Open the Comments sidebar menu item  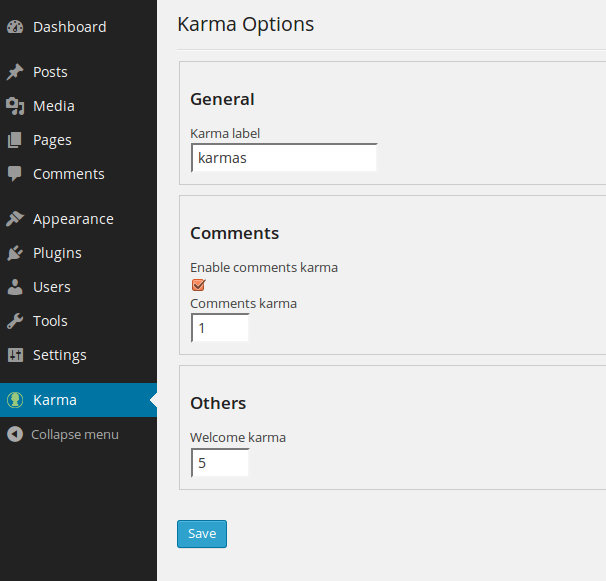(x=78, y=174)
